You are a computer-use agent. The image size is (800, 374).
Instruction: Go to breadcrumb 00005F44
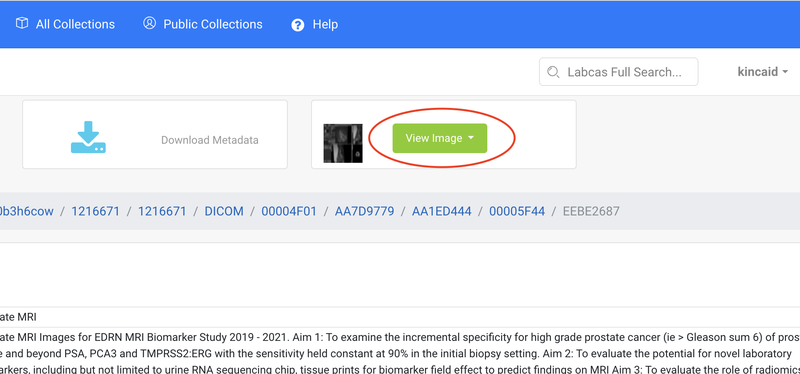[517, 211]
